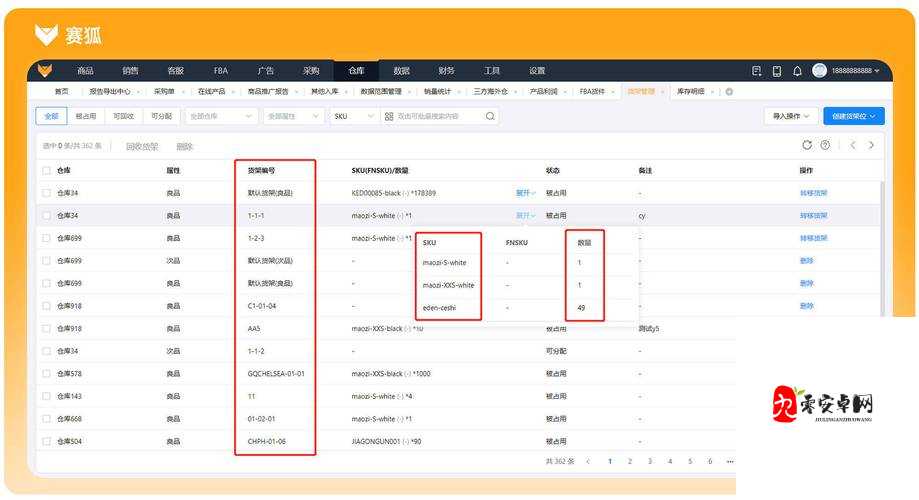
Task: Refresh the shelf list
Action: [807, 145]
